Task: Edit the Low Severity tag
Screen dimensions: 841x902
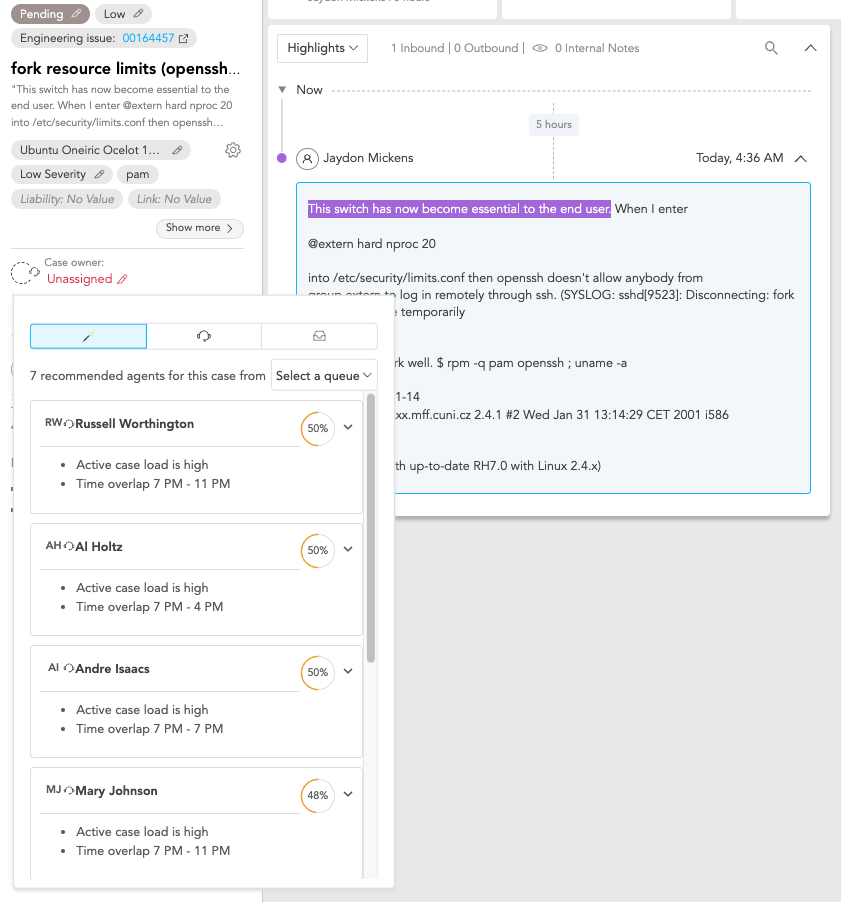Action: pyautogui.click(x=100, y=174)
